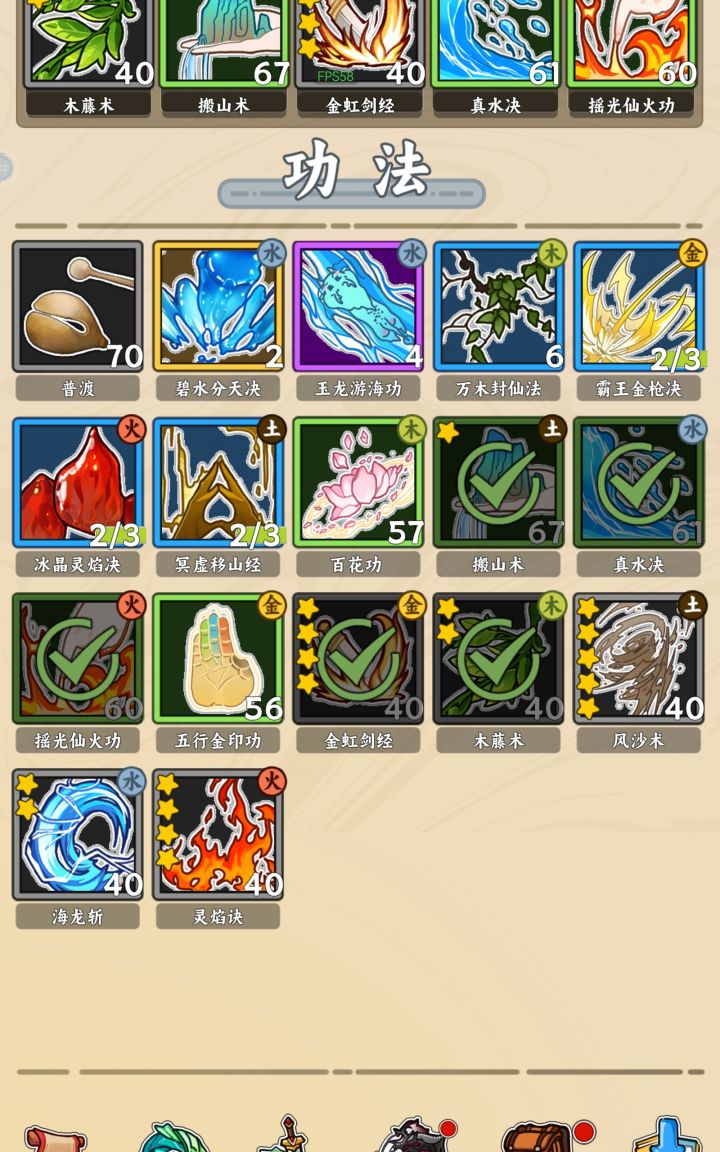Viewport: 720px width, 1152px height.
Task: Open the treasure chest tab with red dot
Action: pos(540,1137)
